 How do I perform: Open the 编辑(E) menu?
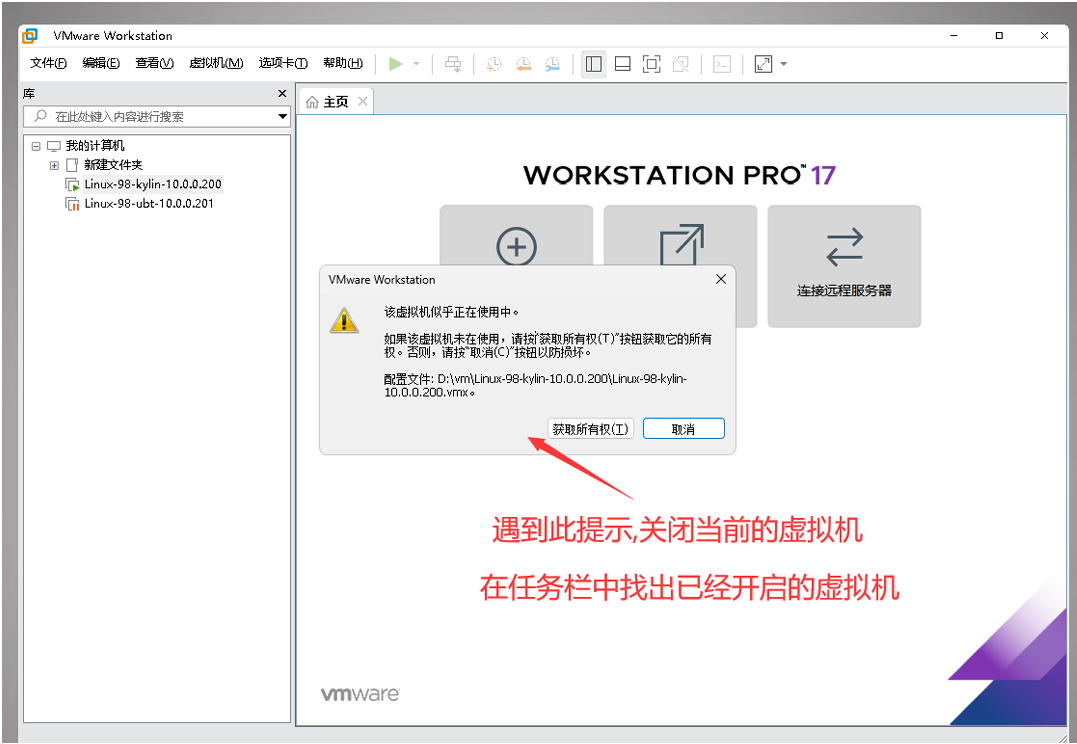click(101, 63)
